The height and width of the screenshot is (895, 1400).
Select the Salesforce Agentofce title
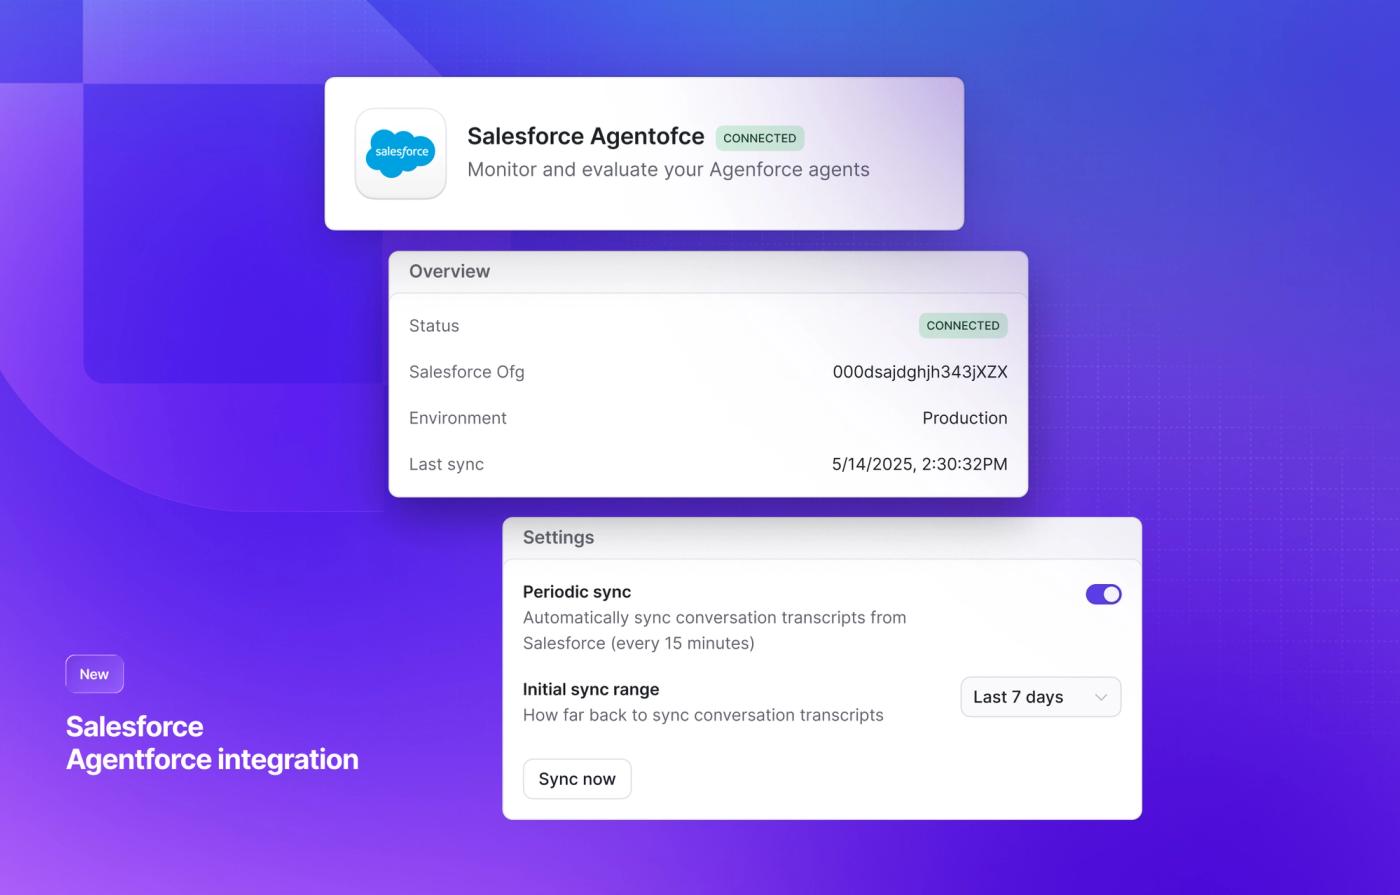pyautogui.click(x=586, y=136)
